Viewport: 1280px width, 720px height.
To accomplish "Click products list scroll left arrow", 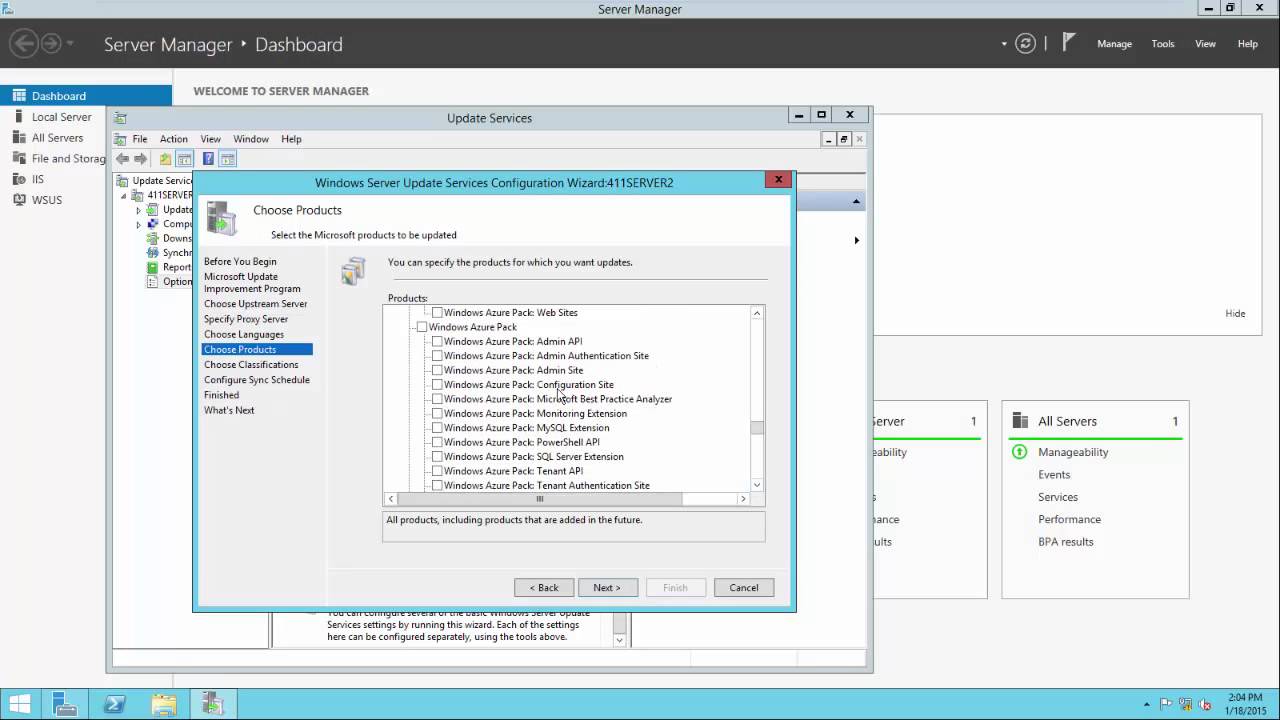I will click(x=391, y=499).
